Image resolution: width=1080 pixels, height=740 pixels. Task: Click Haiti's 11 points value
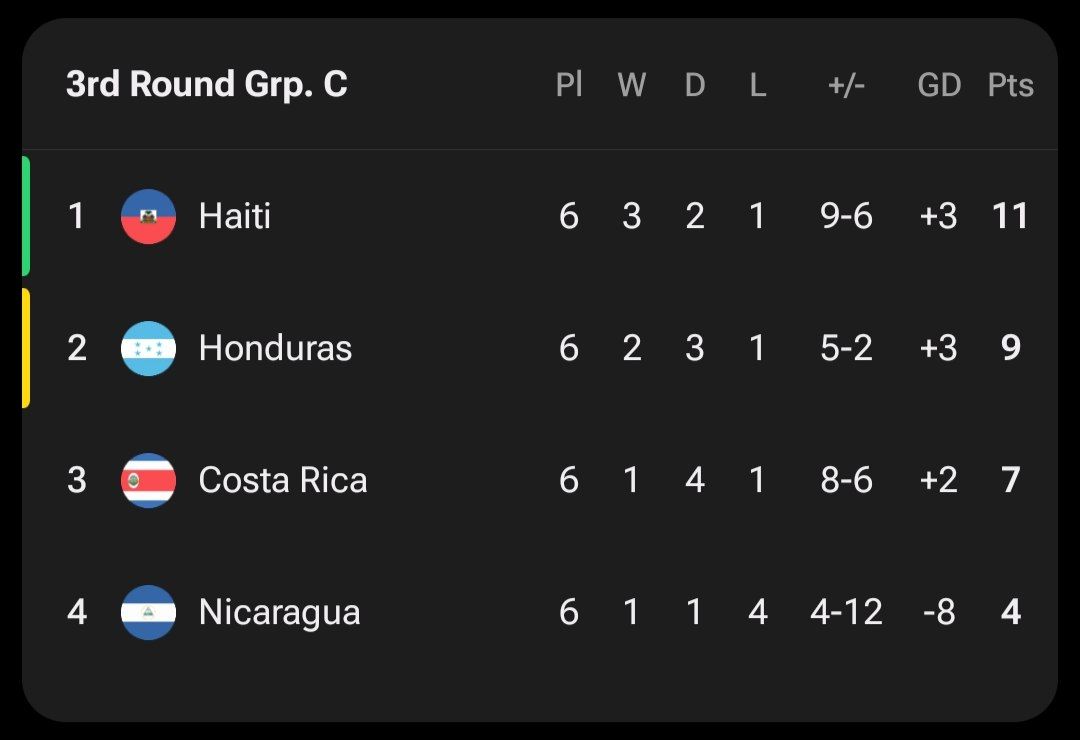1010,216
